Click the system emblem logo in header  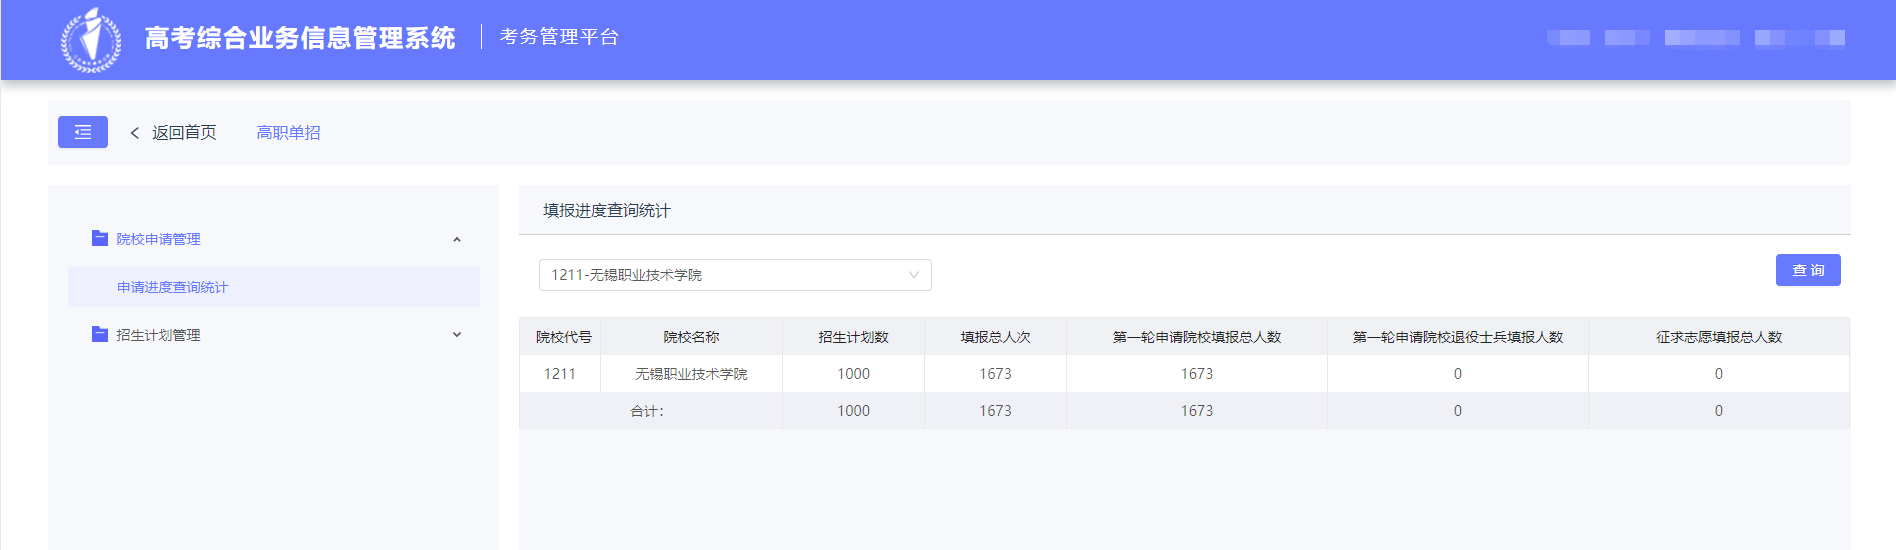click(91, 40)
